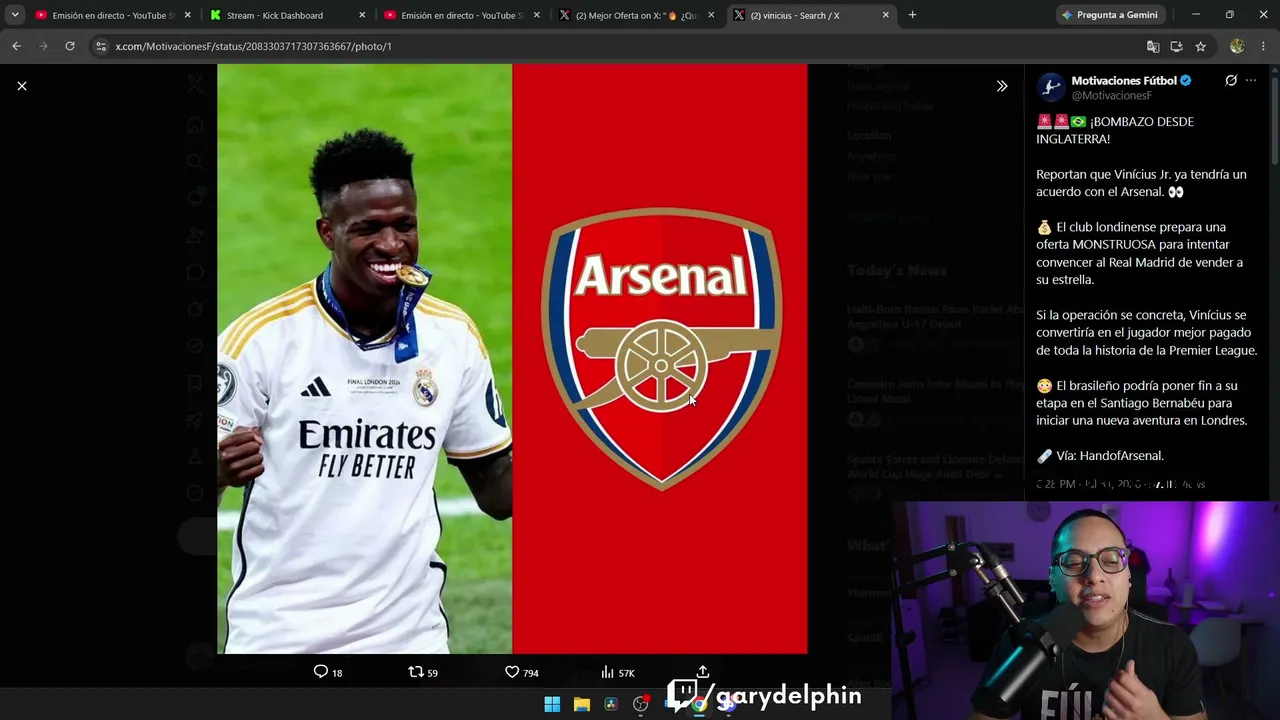Open the Motivaciones Fútbol profile name link
This screenshot has height=720, width=1280.
tap(1124, 81)
